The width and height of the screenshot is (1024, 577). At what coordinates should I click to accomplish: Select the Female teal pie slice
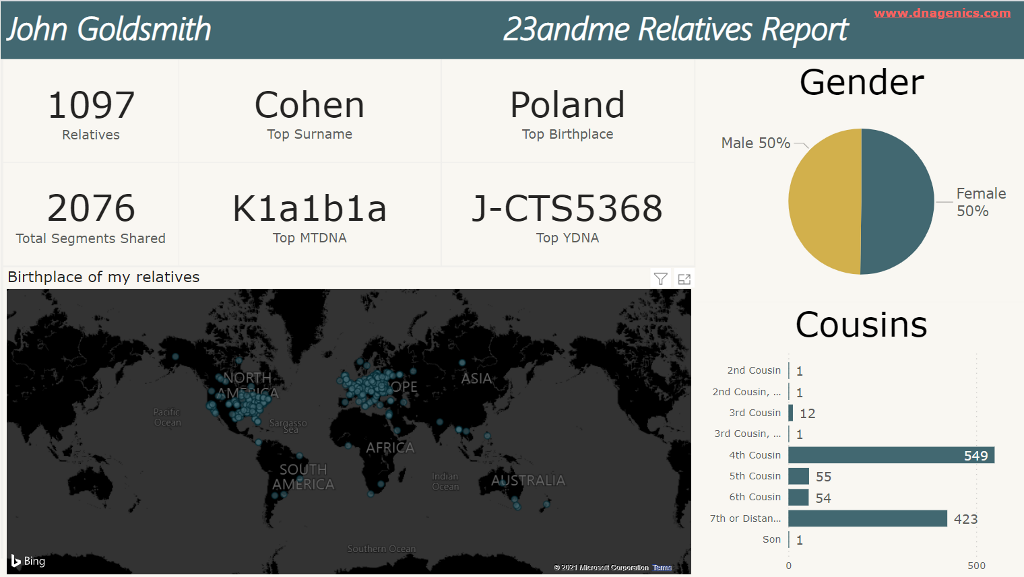[898, 202]
